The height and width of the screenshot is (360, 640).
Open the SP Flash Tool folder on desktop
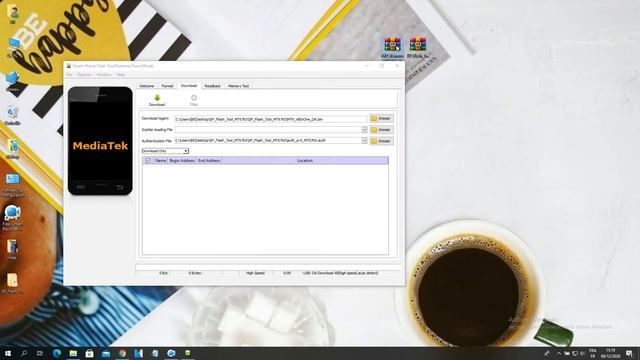pos(12,283)
